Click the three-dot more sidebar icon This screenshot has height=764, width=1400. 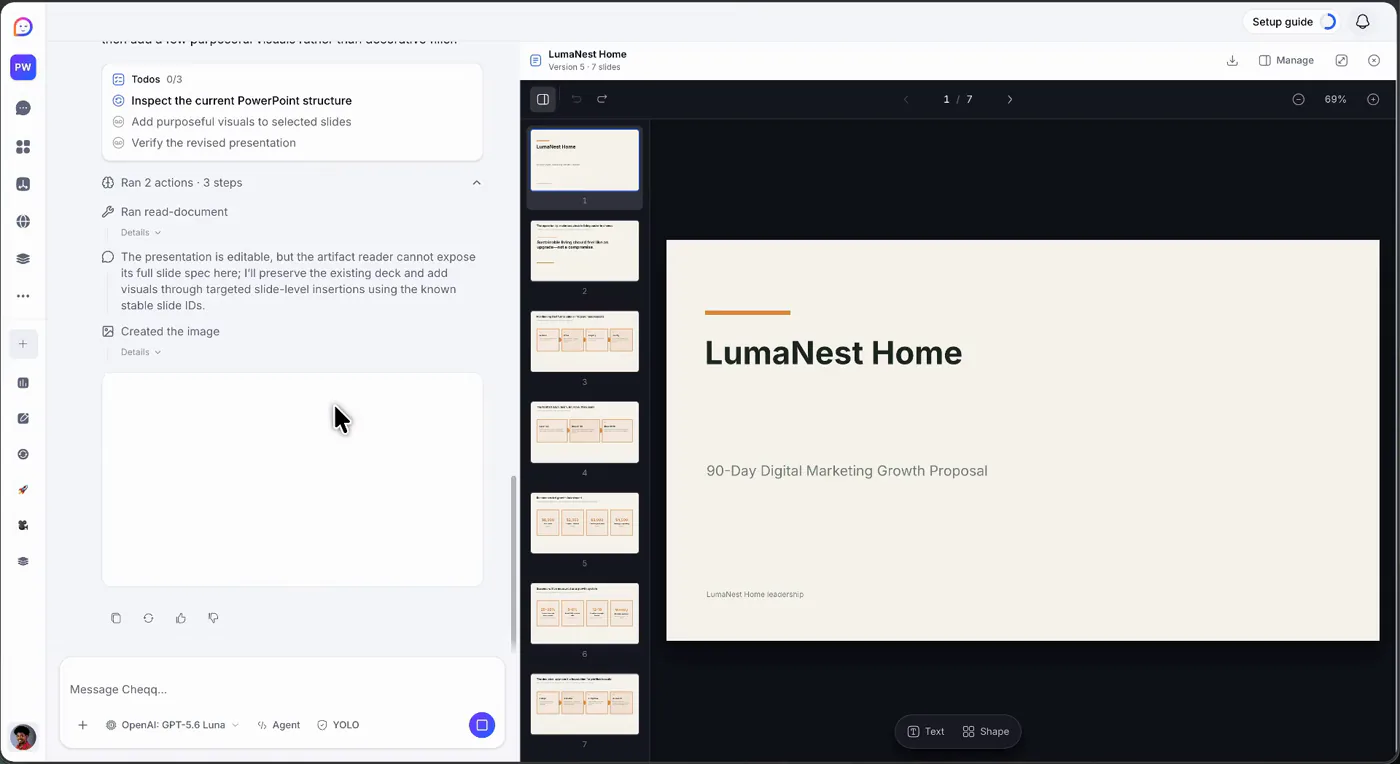coord(23,296)
